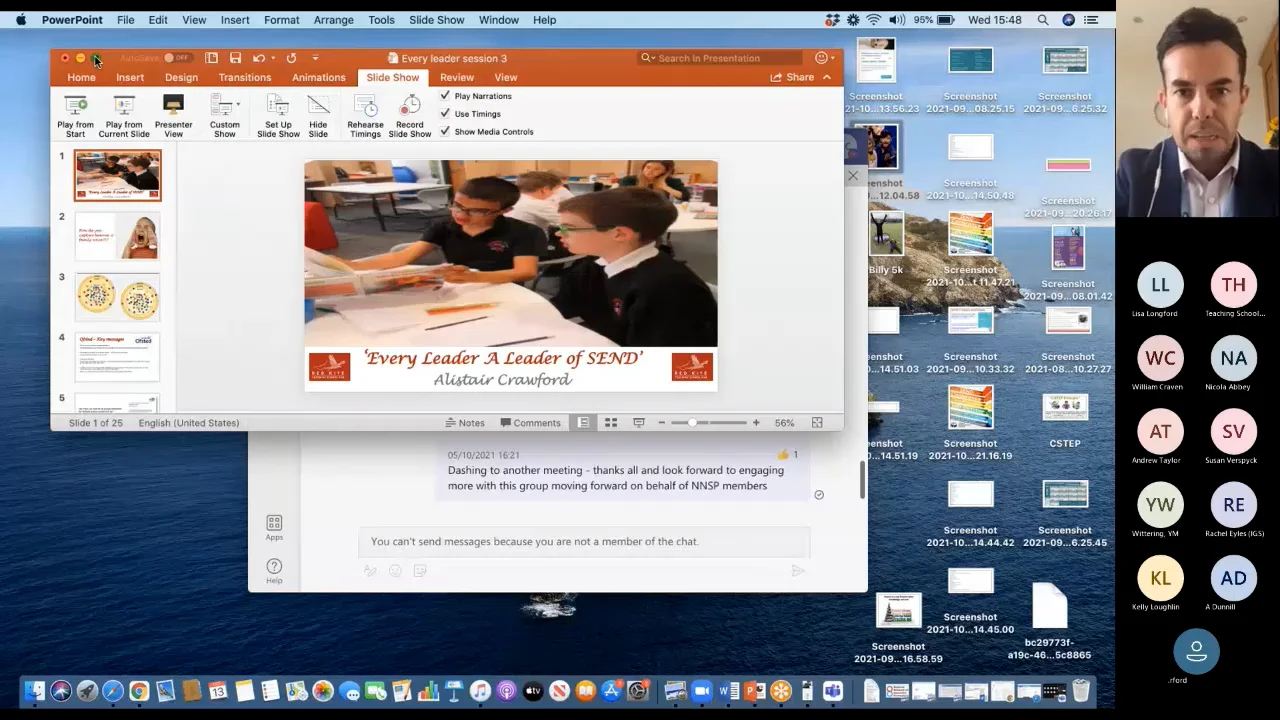Open Set Up Slide Show settings
This screenshot has width=1280, height=720.
pos(278,106)
